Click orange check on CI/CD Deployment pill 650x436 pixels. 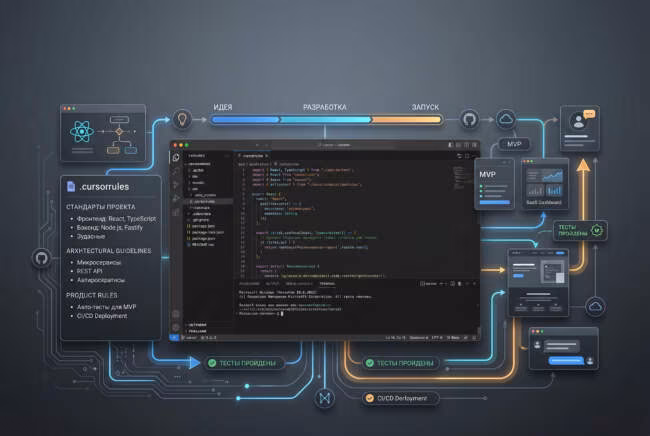pyautogui.click(x=369, y=398)
